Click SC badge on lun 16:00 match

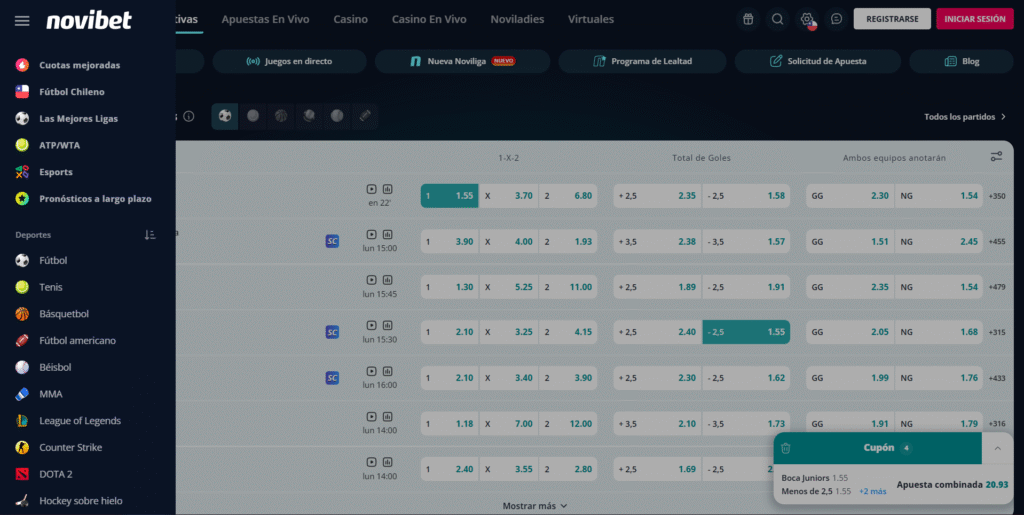click(x=332, y=378)
